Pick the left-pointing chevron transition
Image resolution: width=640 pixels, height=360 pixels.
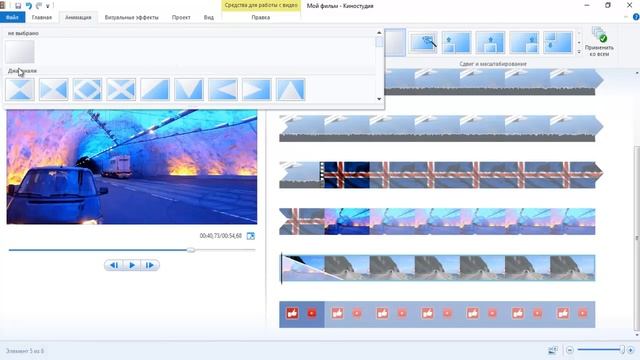tap(223, 89)
